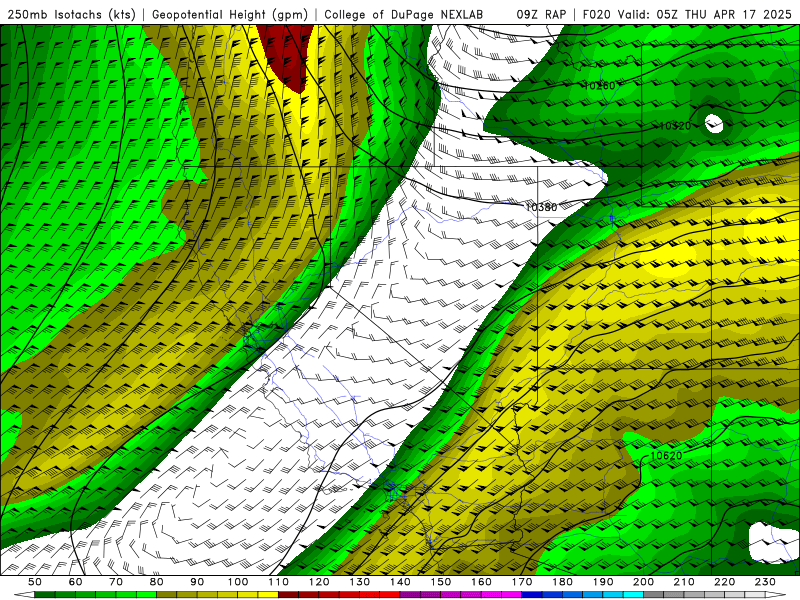Click the "F020" forecast hour label
Screen dimensions: 800x600
tap(596, 14)
